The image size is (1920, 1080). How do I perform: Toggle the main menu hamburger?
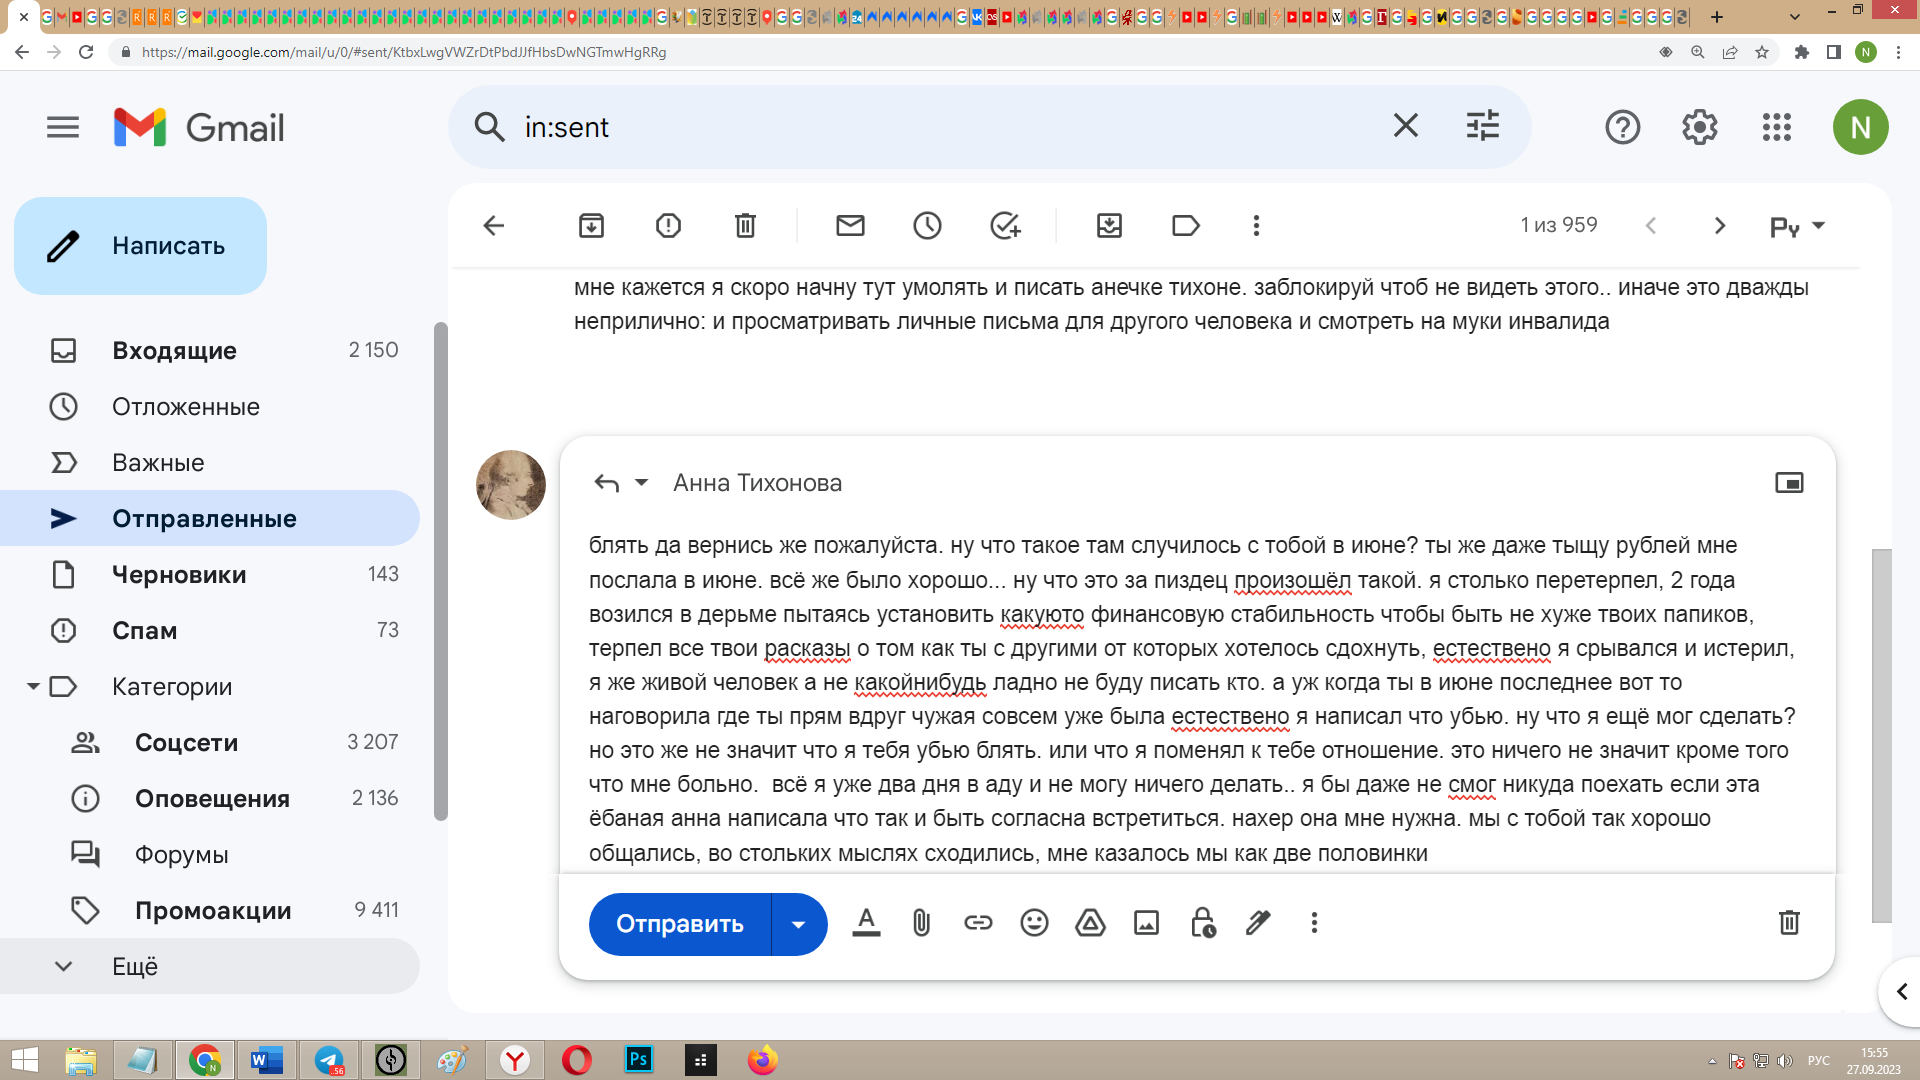[63, 127]
